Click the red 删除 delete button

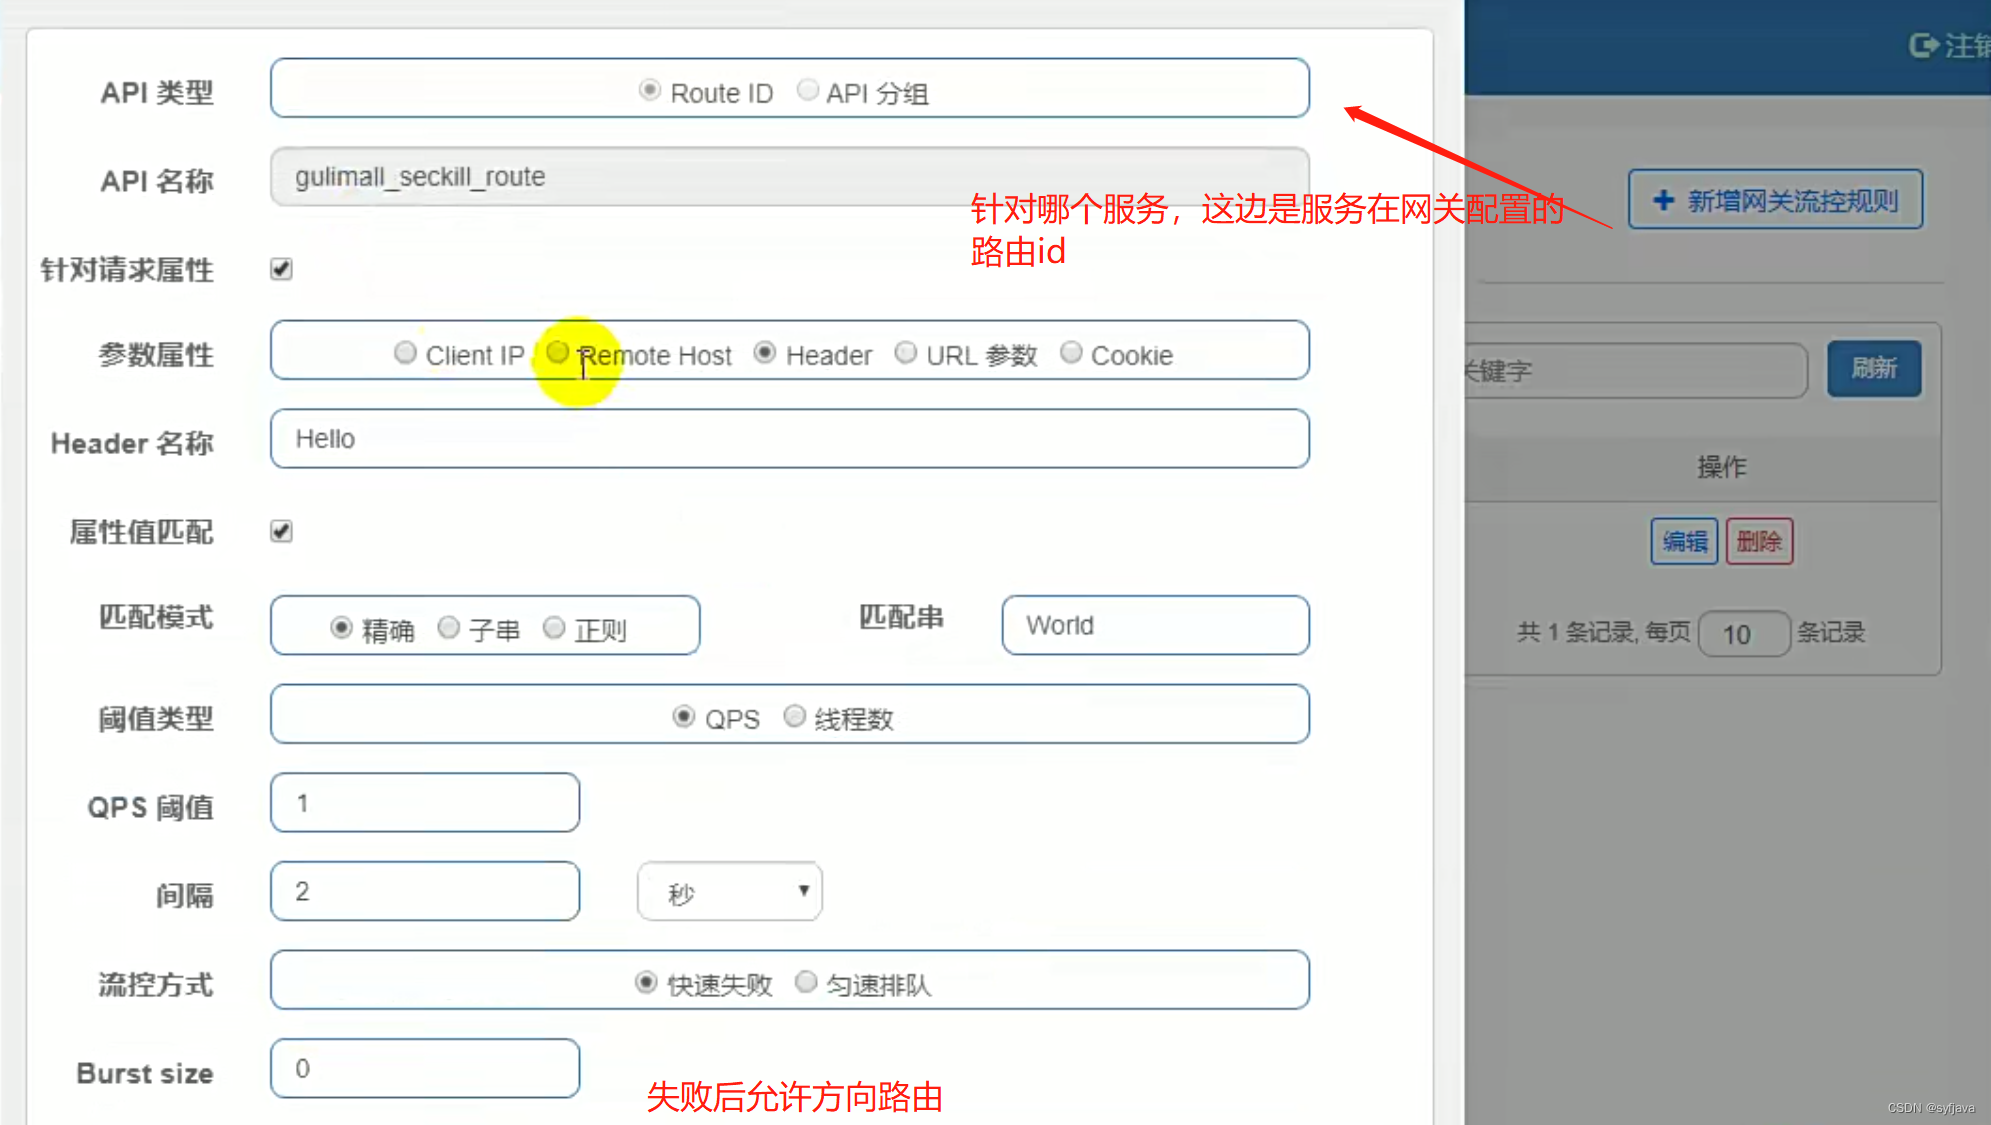(1759, 541)
